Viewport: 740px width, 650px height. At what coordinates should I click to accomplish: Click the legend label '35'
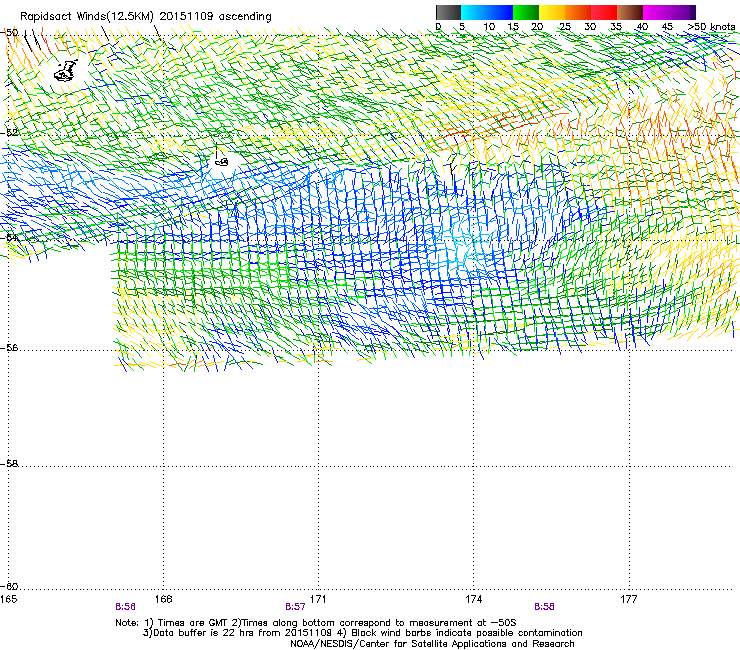[x=616, y=27]
